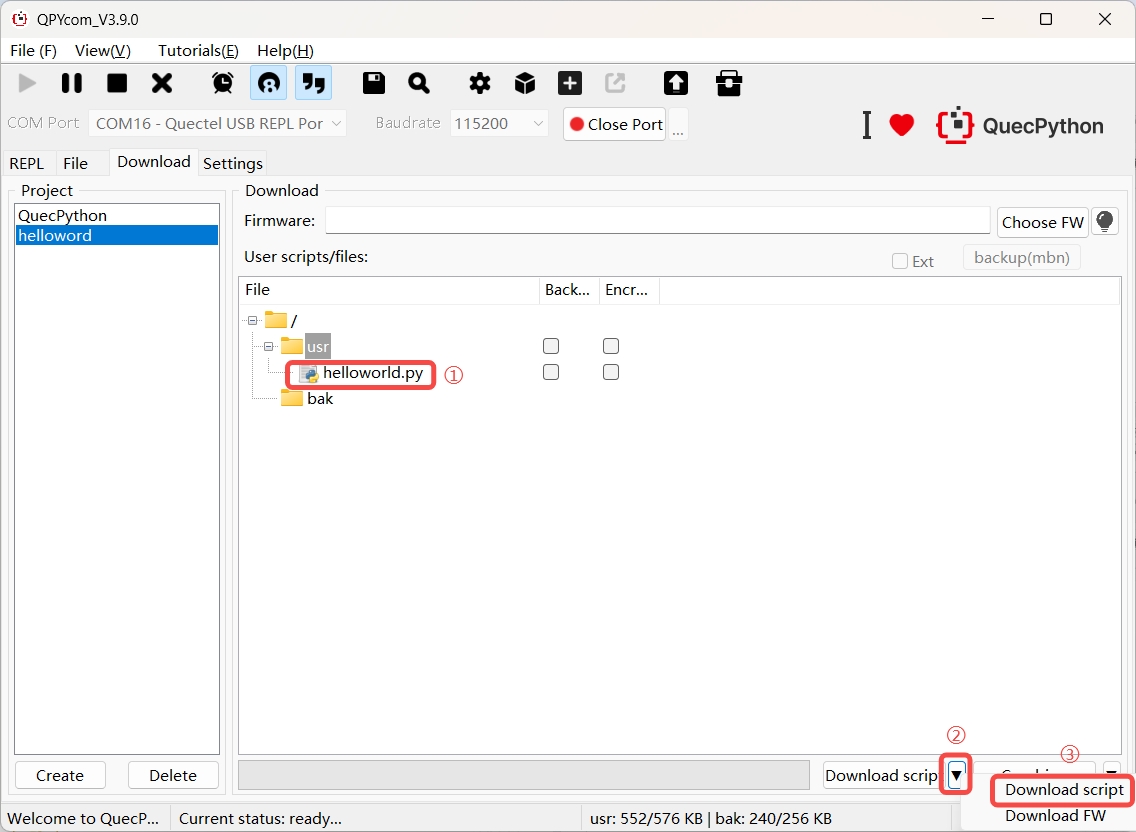This screenshot has width=1136, height=832.
Task: Click the pause icon in the toolbar
Action: tap(72, 83)
